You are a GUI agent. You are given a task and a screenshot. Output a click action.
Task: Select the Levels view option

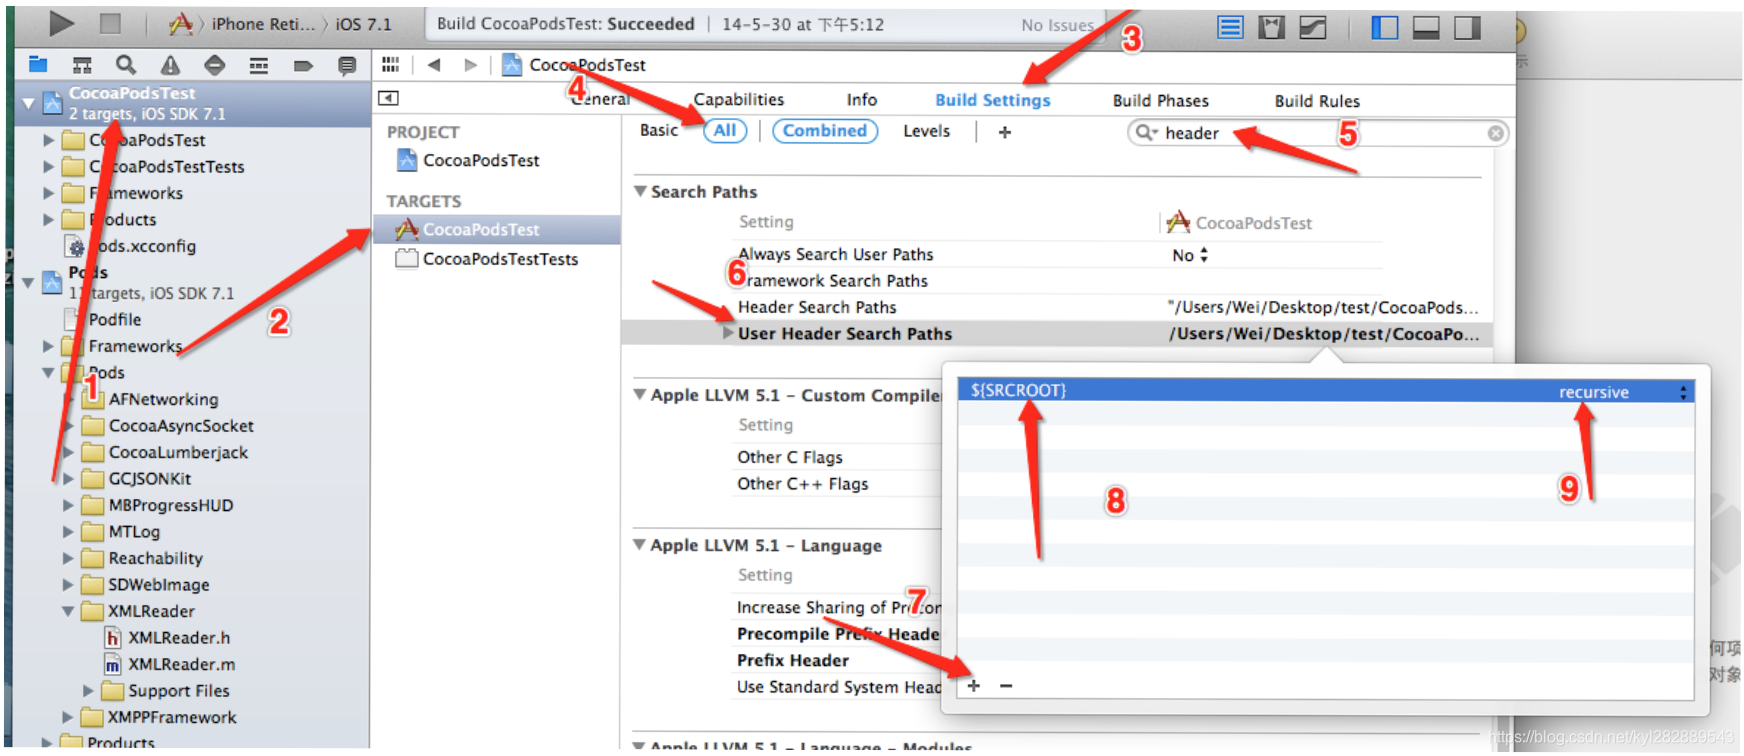926,130
